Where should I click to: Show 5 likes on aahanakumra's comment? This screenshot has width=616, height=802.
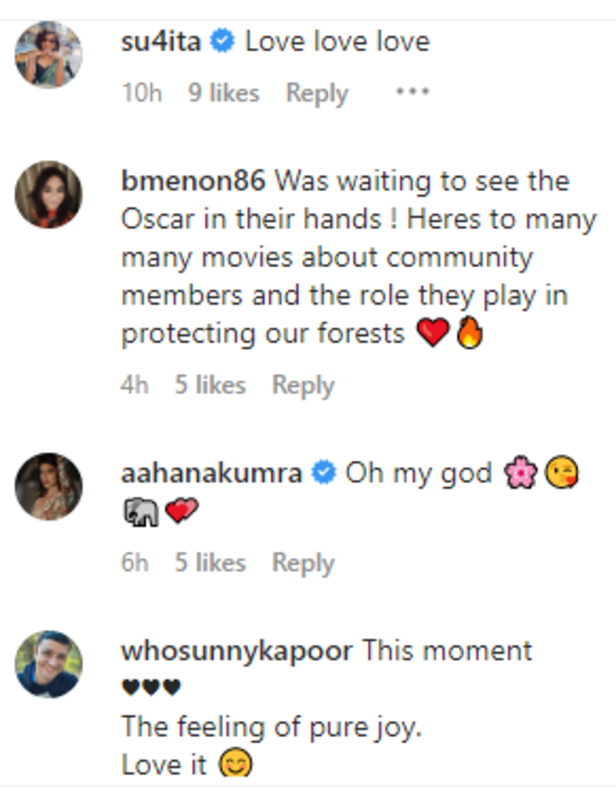(x=210, y=563)
